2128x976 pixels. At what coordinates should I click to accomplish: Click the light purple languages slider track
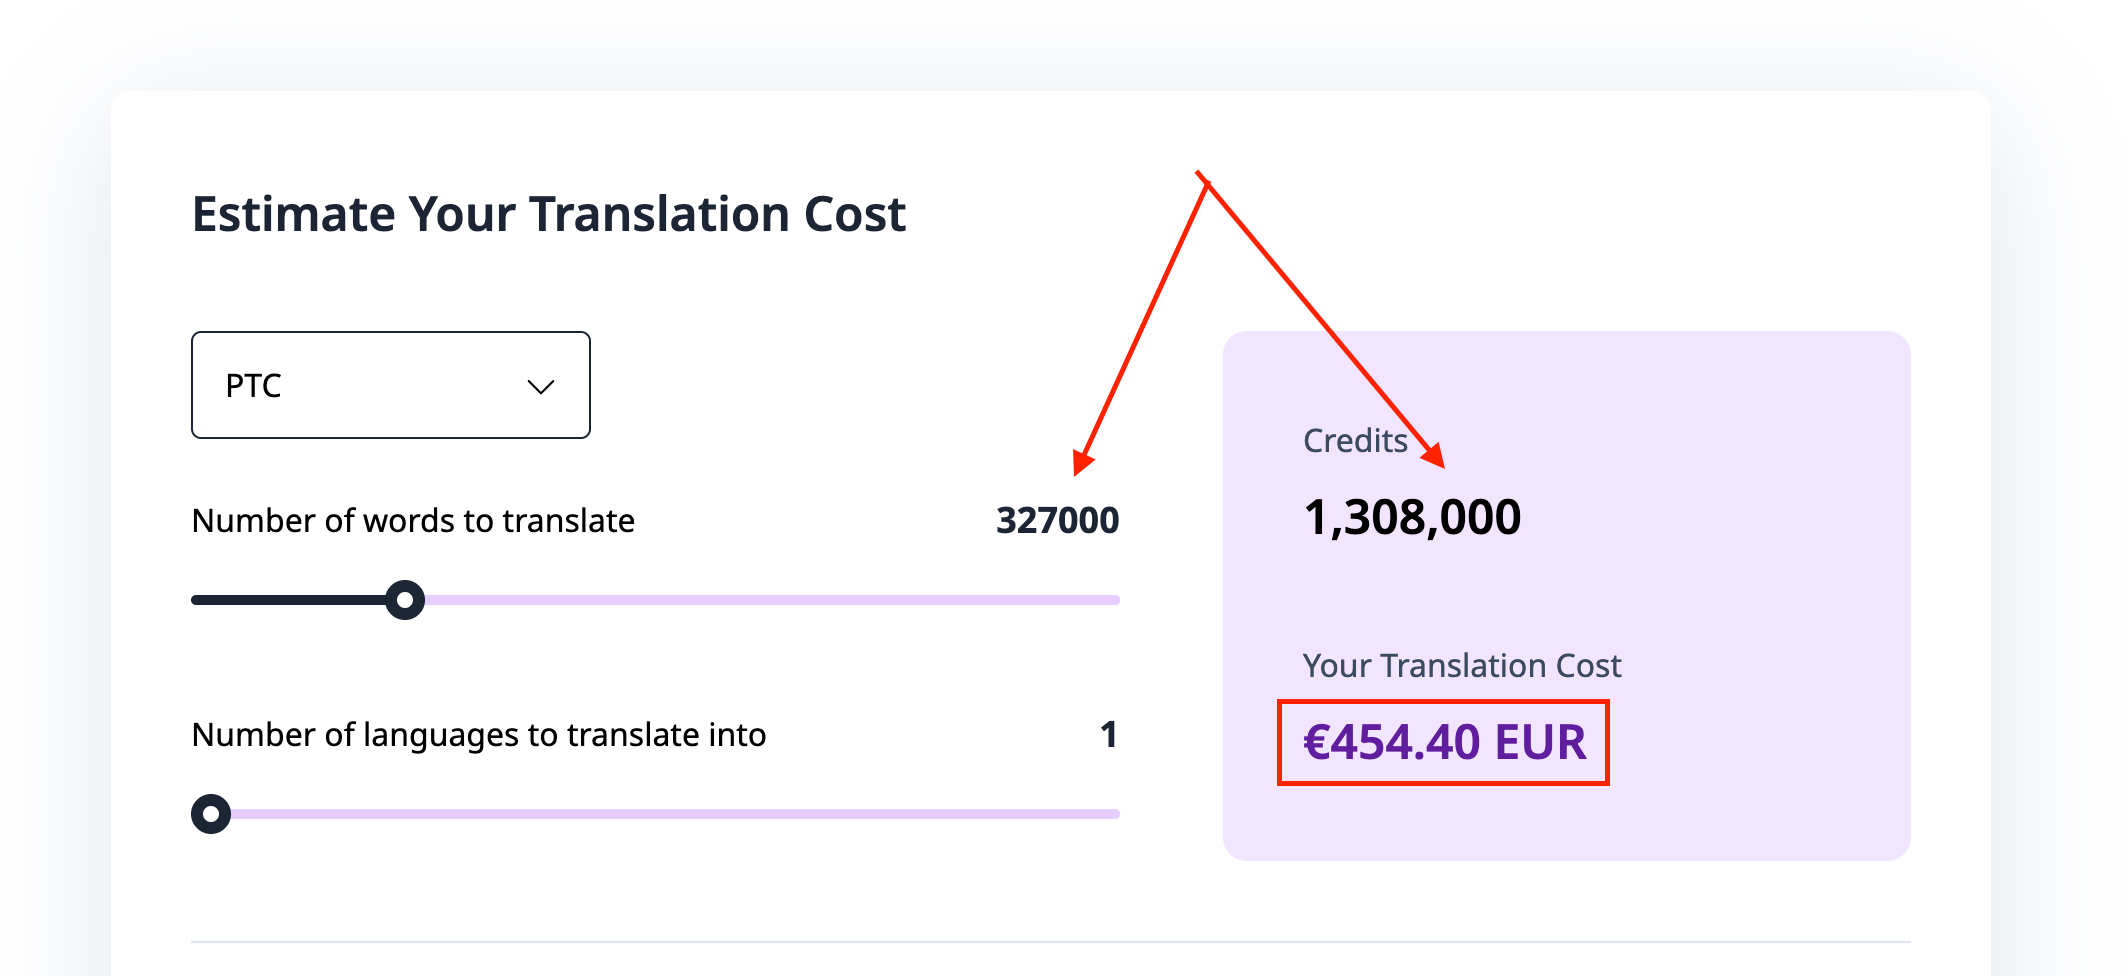[x=670, y=814]
